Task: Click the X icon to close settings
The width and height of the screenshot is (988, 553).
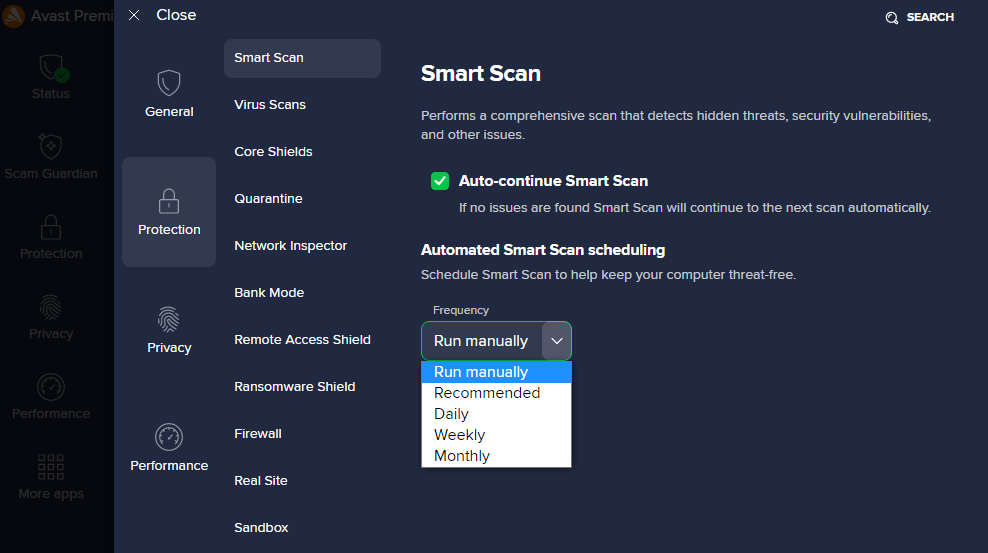Action: point(134,16)
